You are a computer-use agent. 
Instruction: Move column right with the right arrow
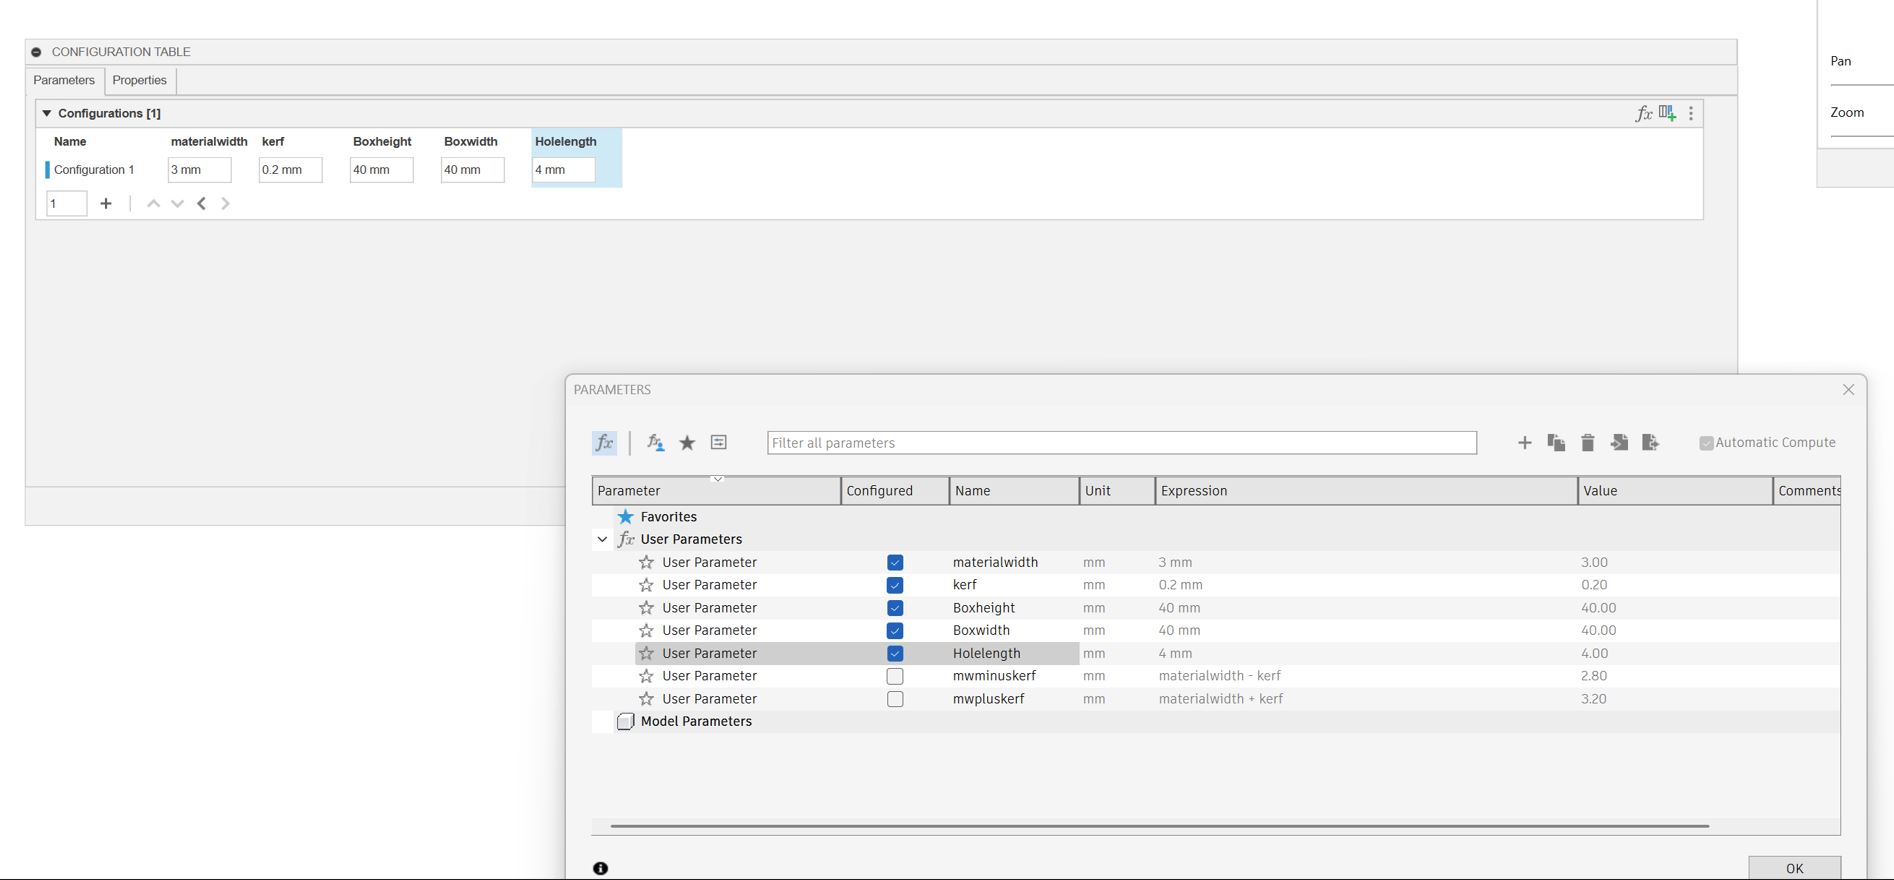225,203
